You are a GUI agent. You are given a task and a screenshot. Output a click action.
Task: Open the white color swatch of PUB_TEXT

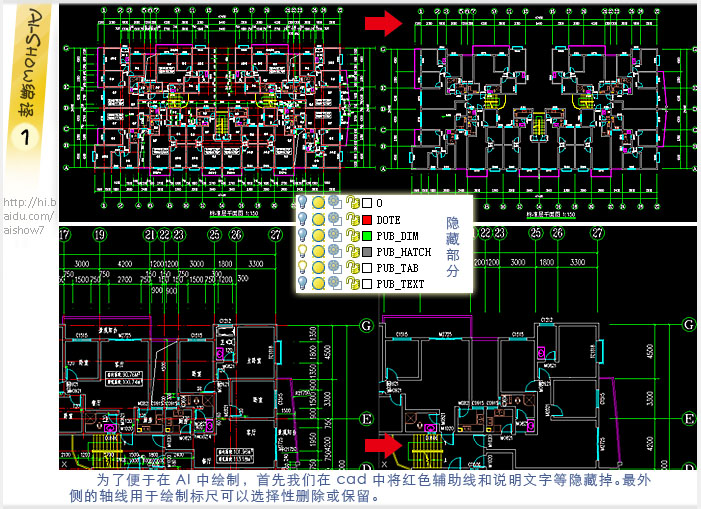367,284
